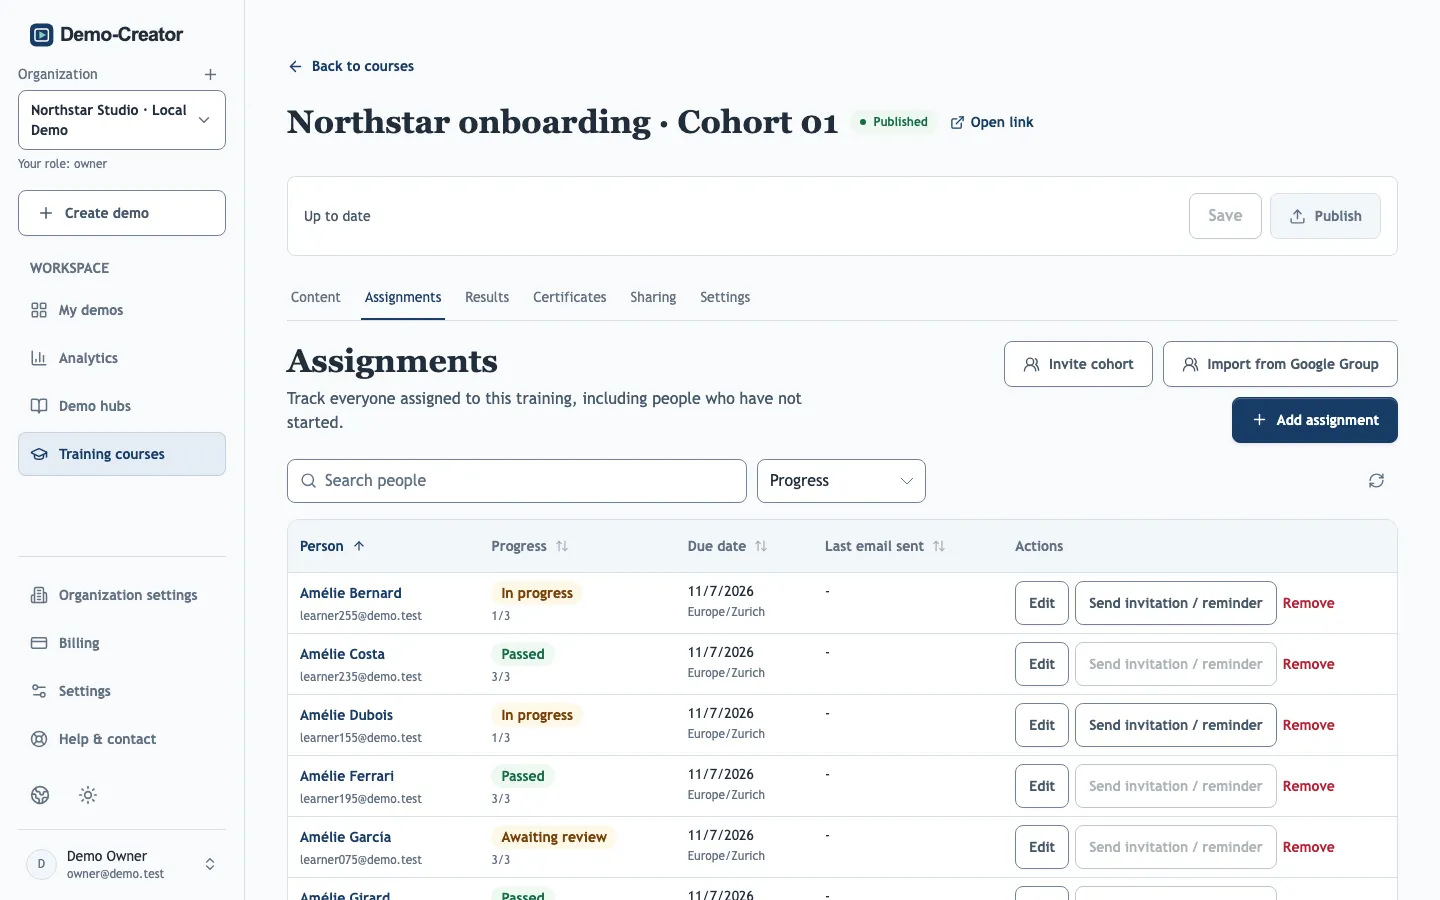Click the Add assignment button
This screenshot has height=900, width=1440.
point(1315,420)
